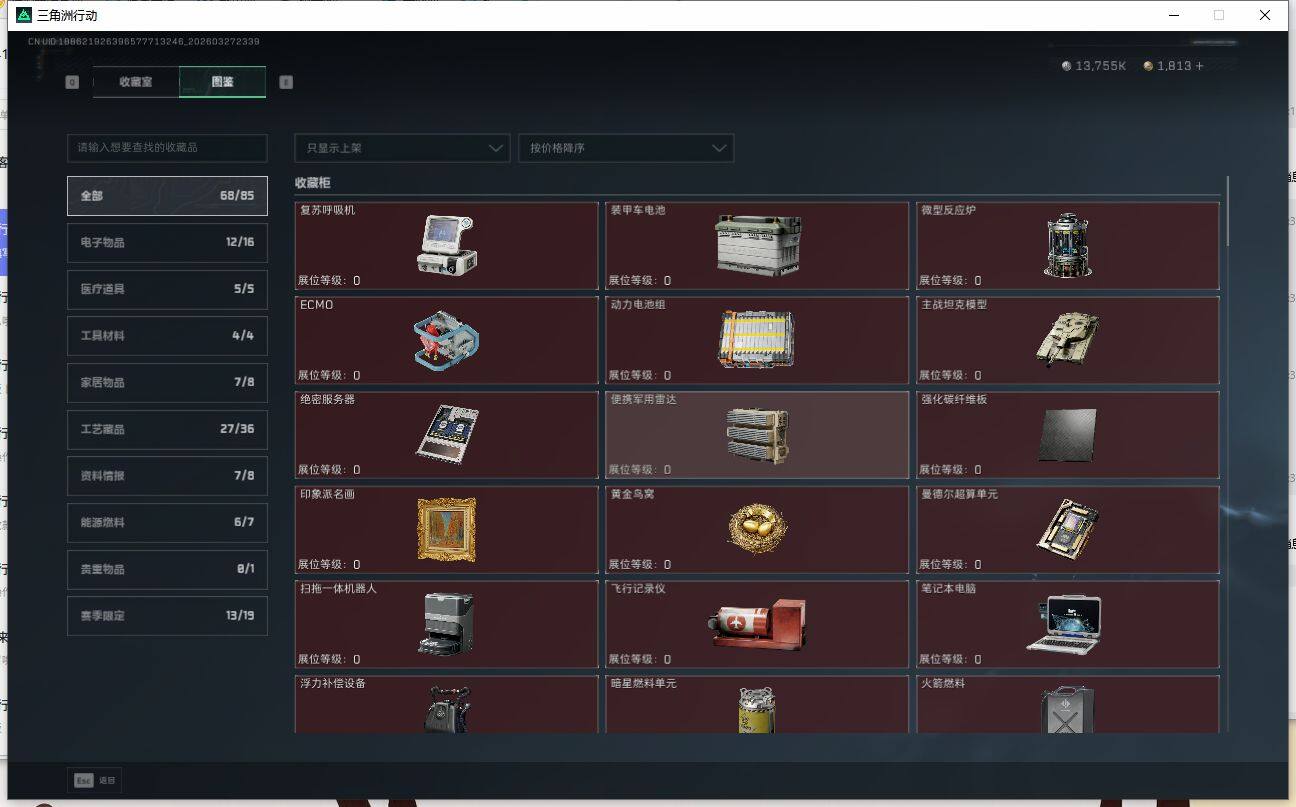This screenshot has width=1296, height=807.
Task: Click the ECMO machine item
Action: [447, 340]
